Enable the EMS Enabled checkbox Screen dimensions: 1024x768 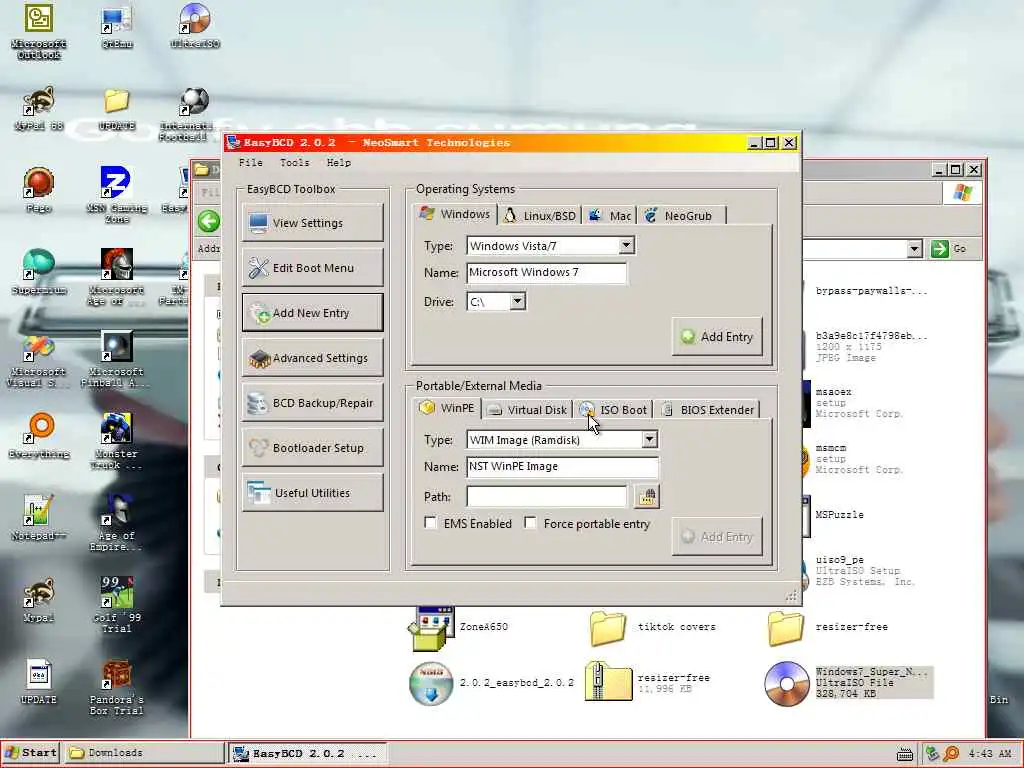(430, 522)
